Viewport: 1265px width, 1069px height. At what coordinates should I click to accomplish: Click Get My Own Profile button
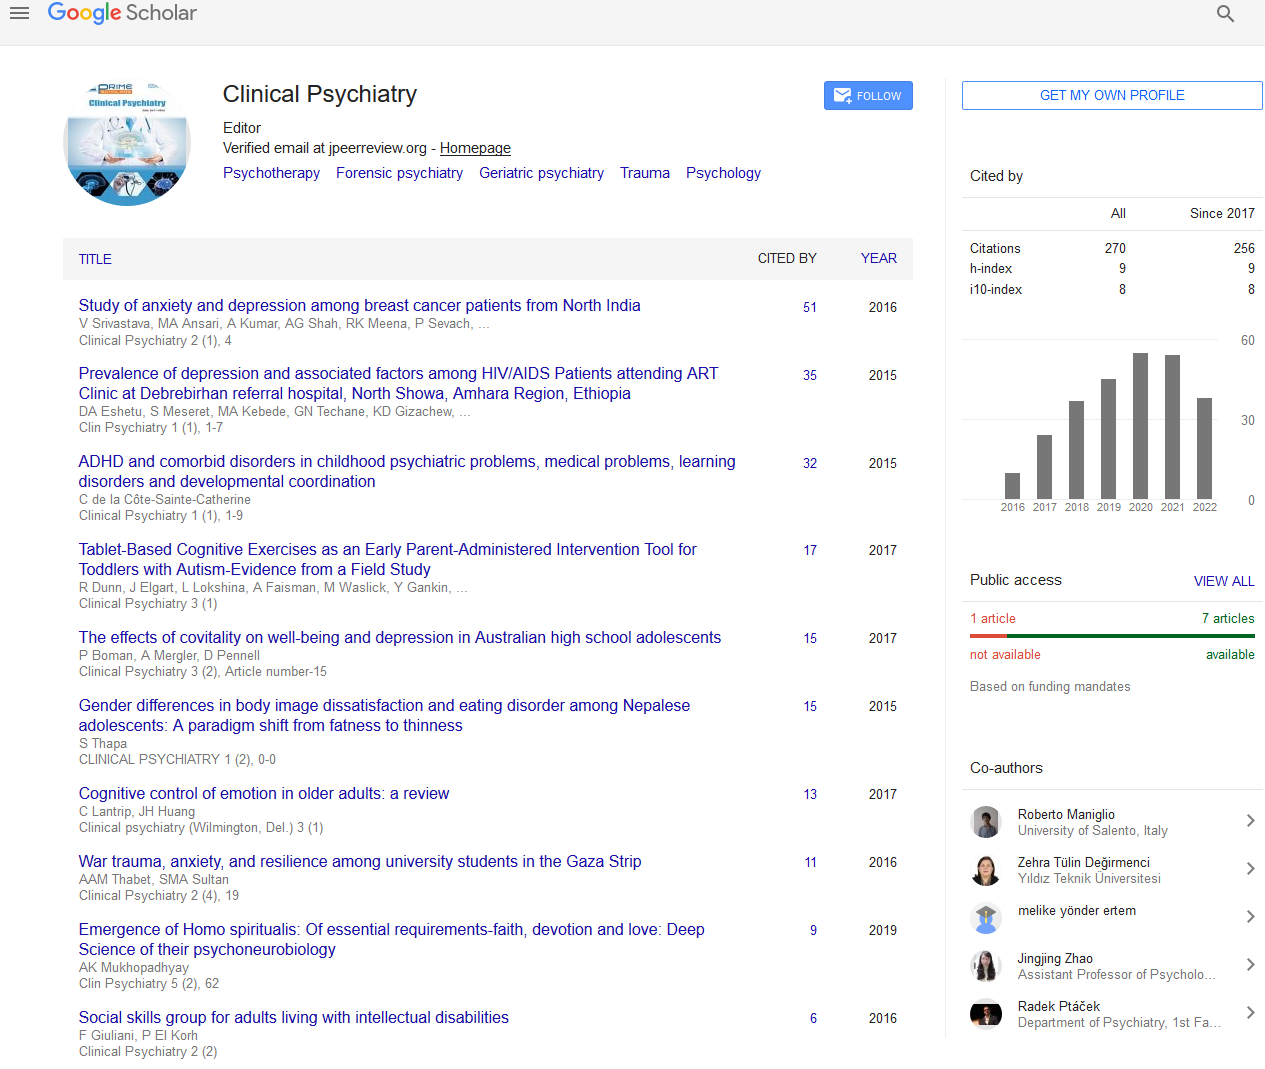click(x=1111, y=96)
